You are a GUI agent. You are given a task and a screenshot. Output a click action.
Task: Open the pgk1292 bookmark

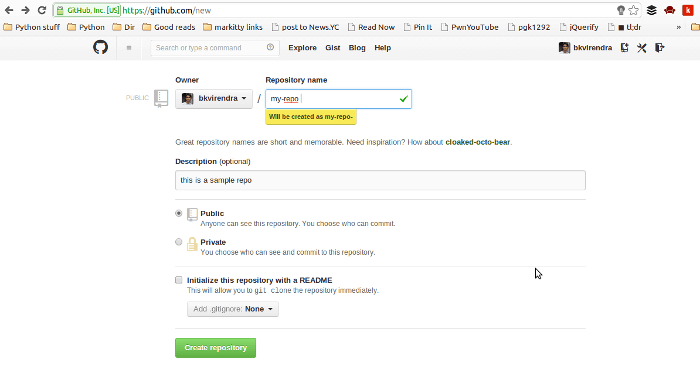point(529,27)
